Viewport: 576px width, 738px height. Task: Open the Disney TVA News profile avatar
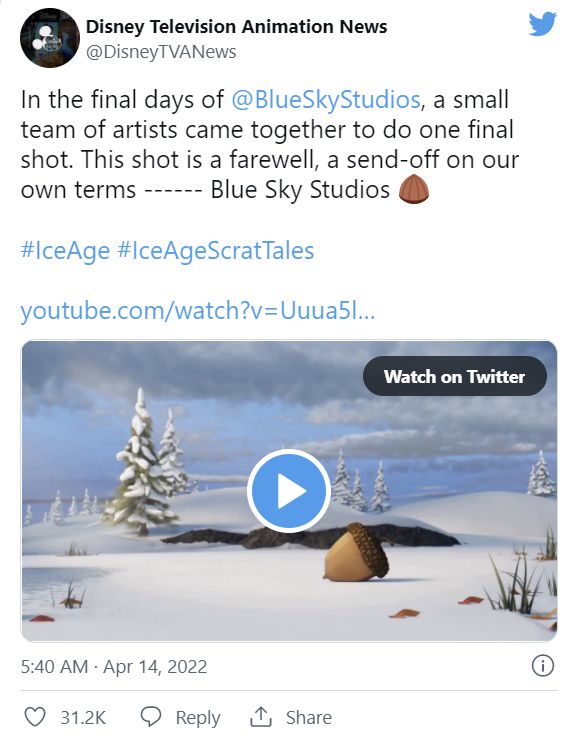pyautogui.click(x=50, y=38)
